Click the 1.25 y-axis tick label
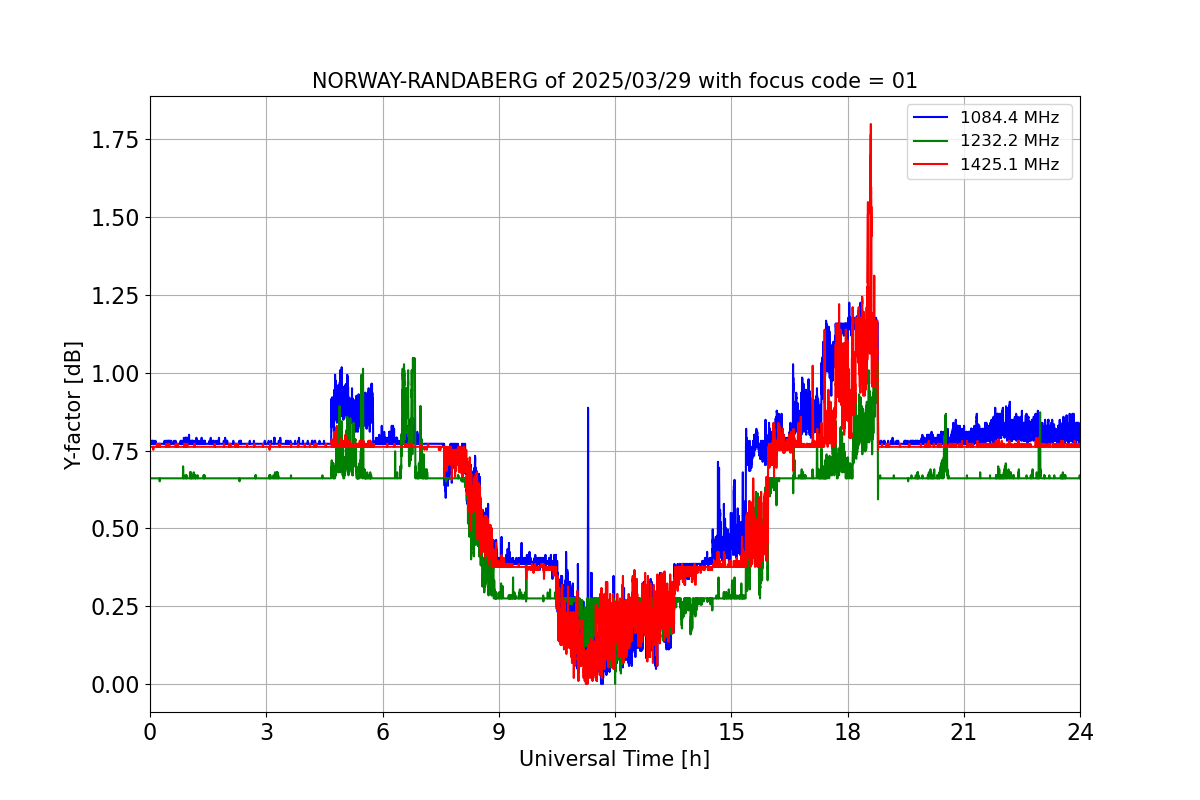 [114, 295]
